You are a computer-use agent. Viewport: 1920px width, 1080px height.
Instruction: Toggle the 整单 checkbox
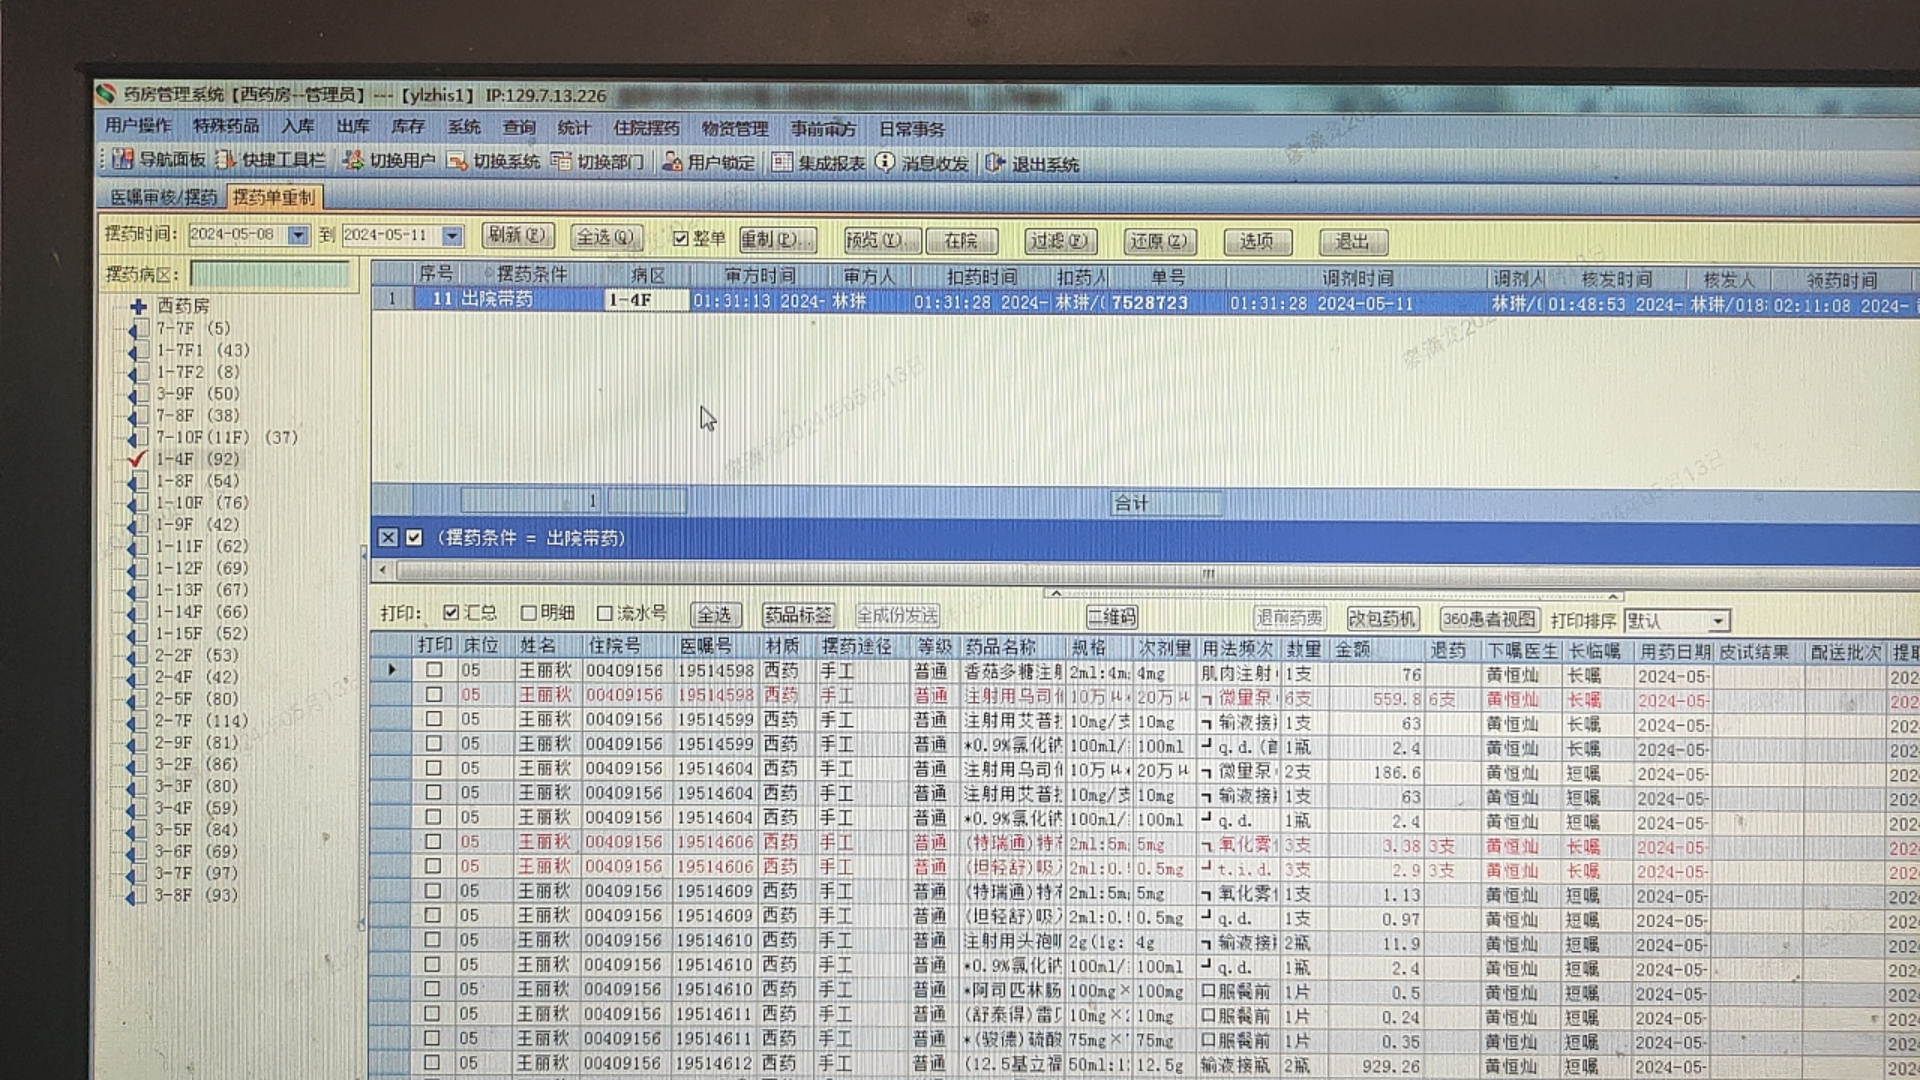(x=681, y=238)
